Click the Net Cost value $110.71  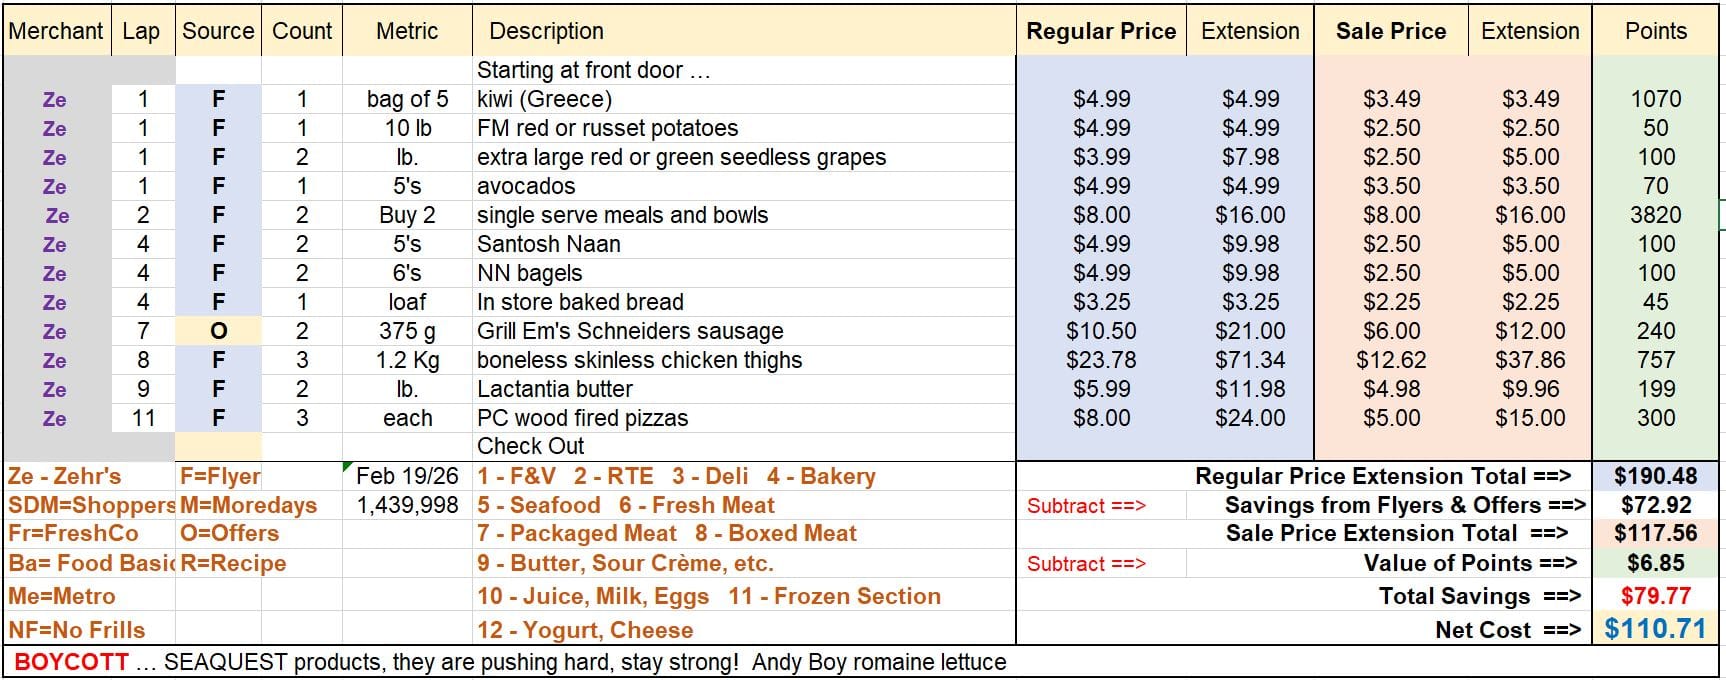coord(1655,629)
